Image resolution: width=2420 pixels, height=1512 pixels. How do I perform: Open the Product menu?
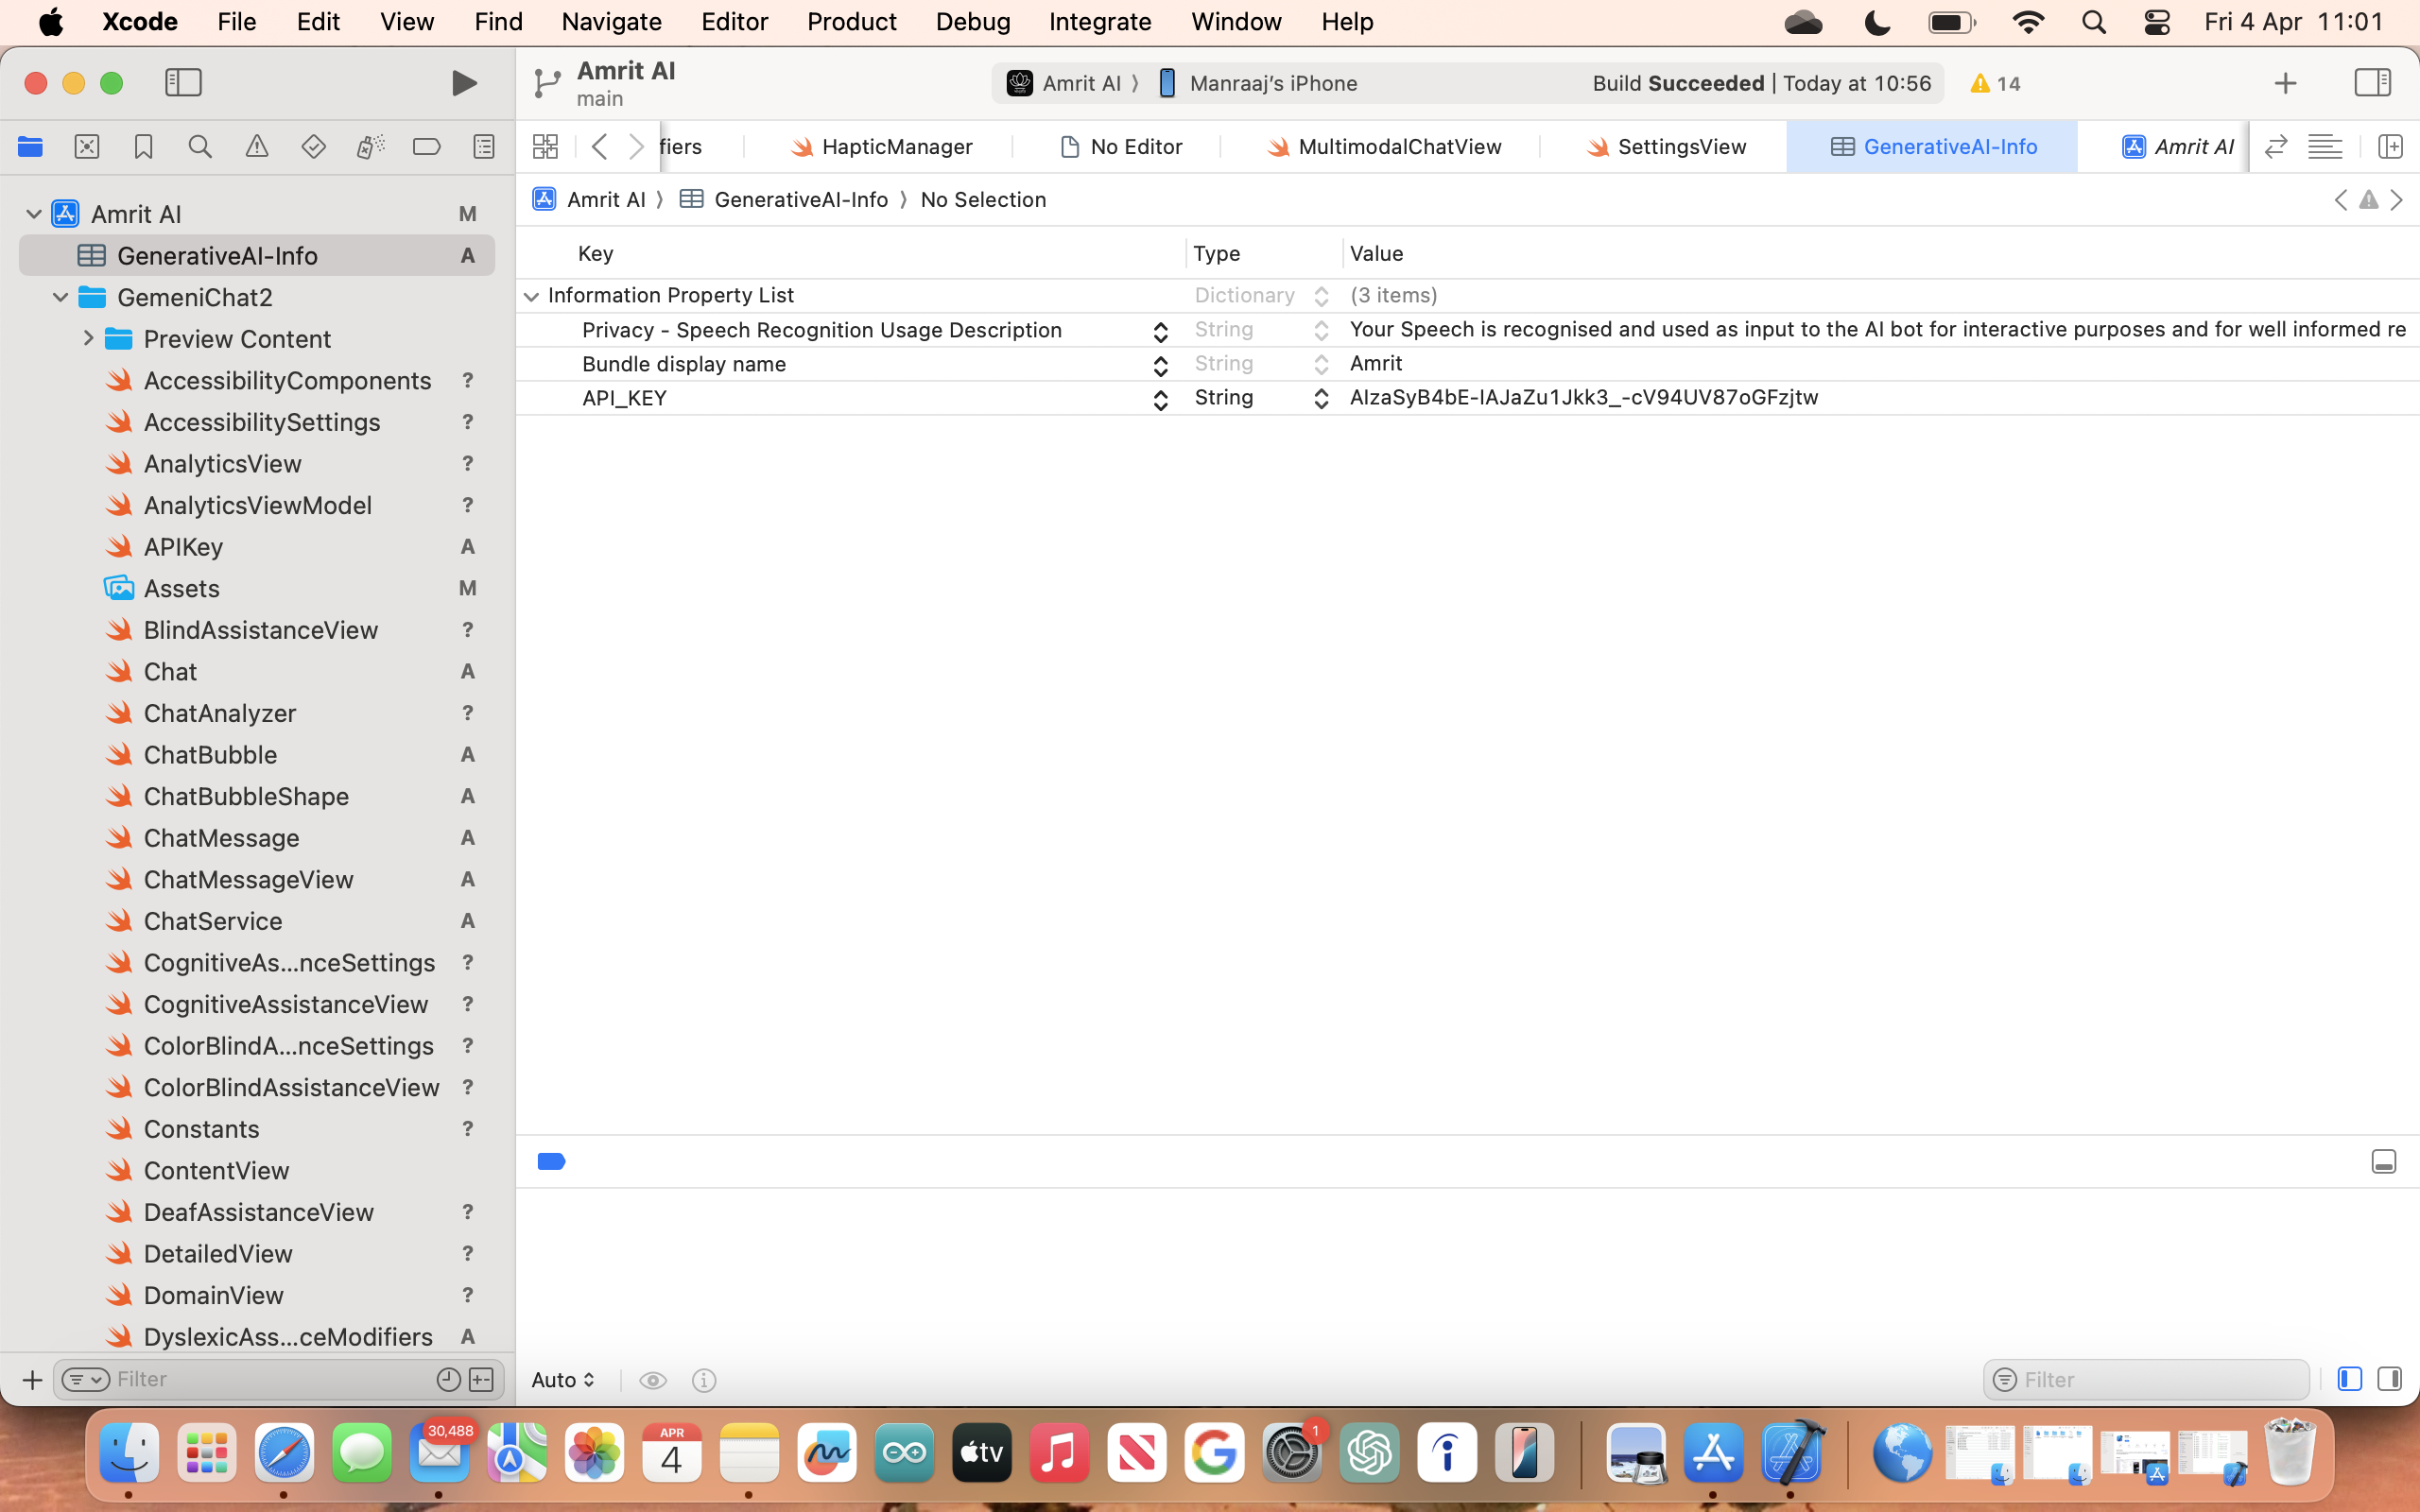[851, 21]
